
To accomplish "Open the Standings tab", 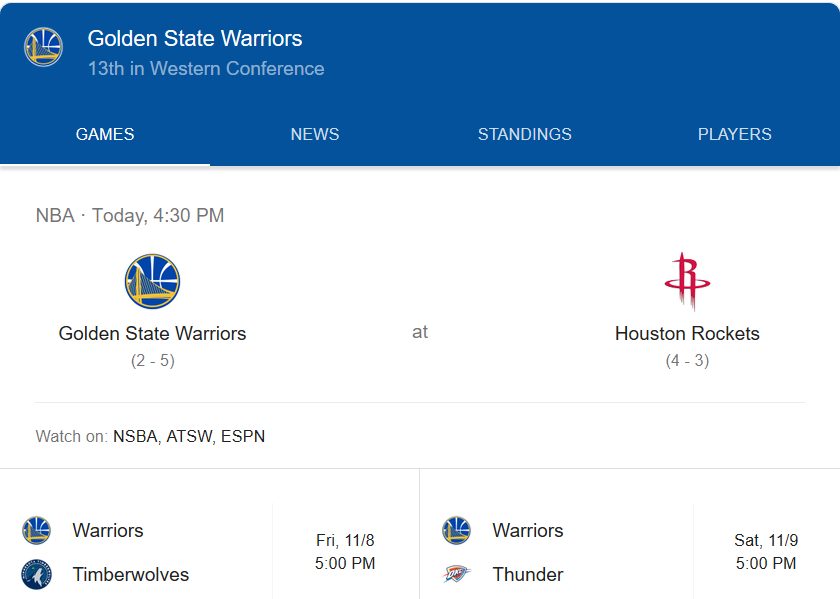I will [x=525, y=135].
